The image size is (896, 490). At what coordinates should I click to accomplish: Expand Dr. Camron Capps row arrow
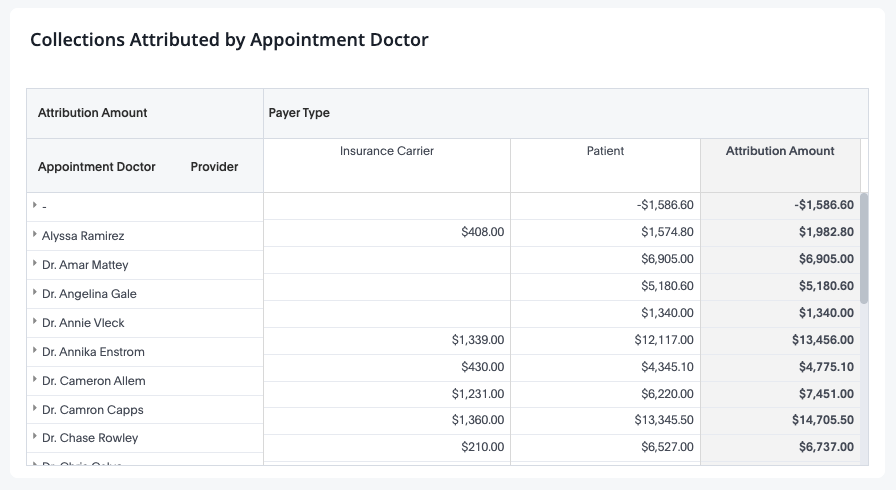(35, 408)
